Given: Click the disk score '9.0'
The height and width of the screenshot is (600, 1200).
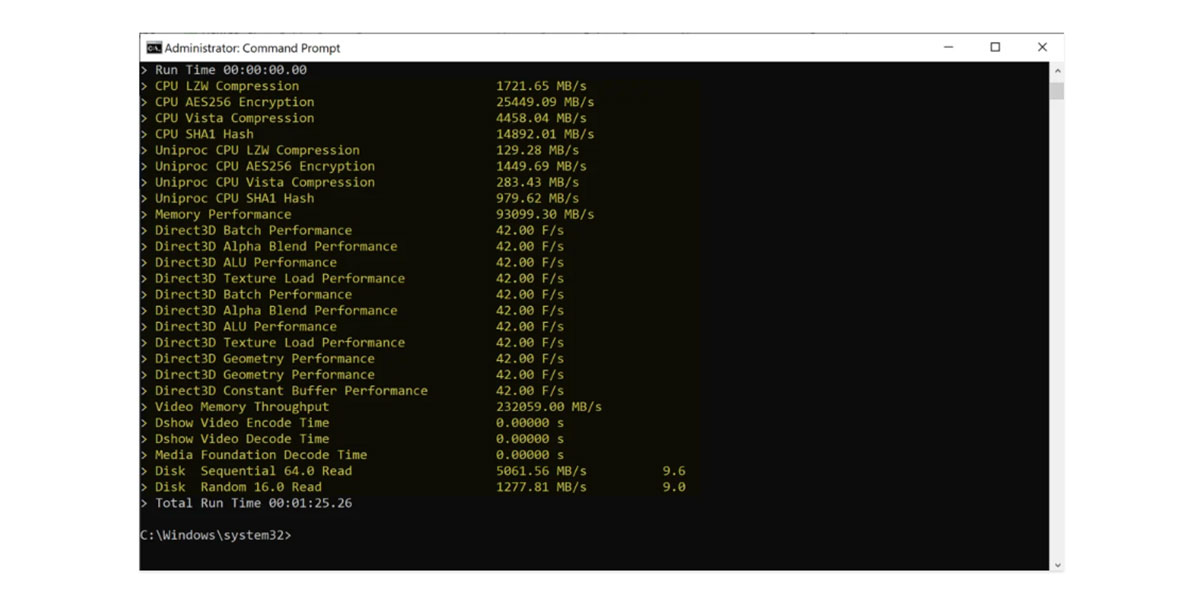Looking at the screenshot, I should point(674,487).
